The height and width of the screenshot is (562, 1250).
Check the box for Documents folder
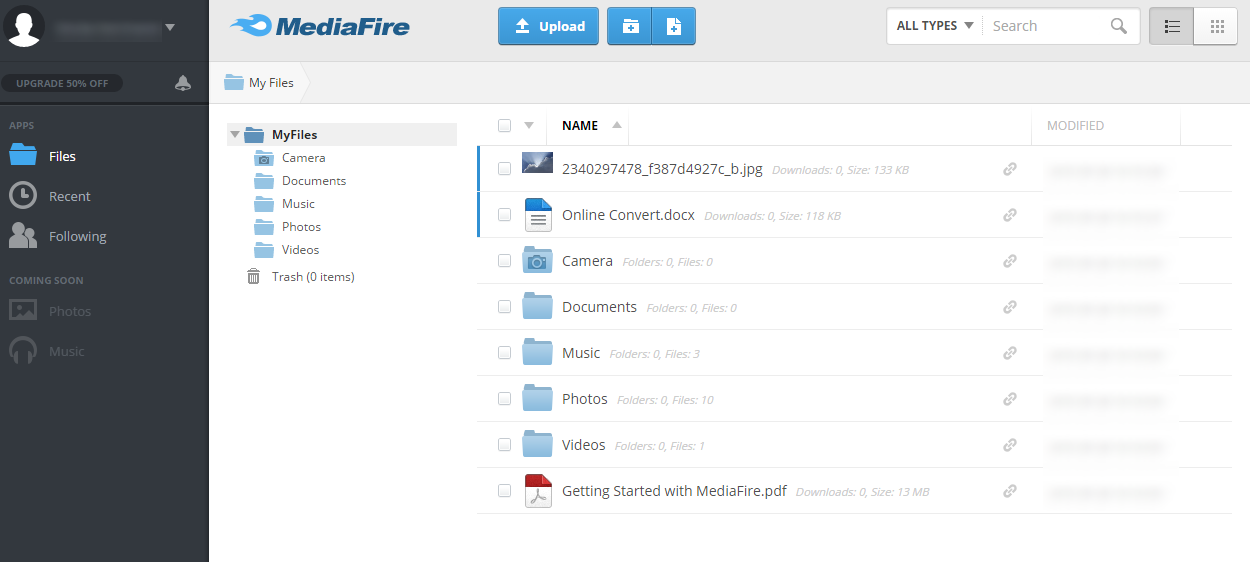tap(505, 307)
